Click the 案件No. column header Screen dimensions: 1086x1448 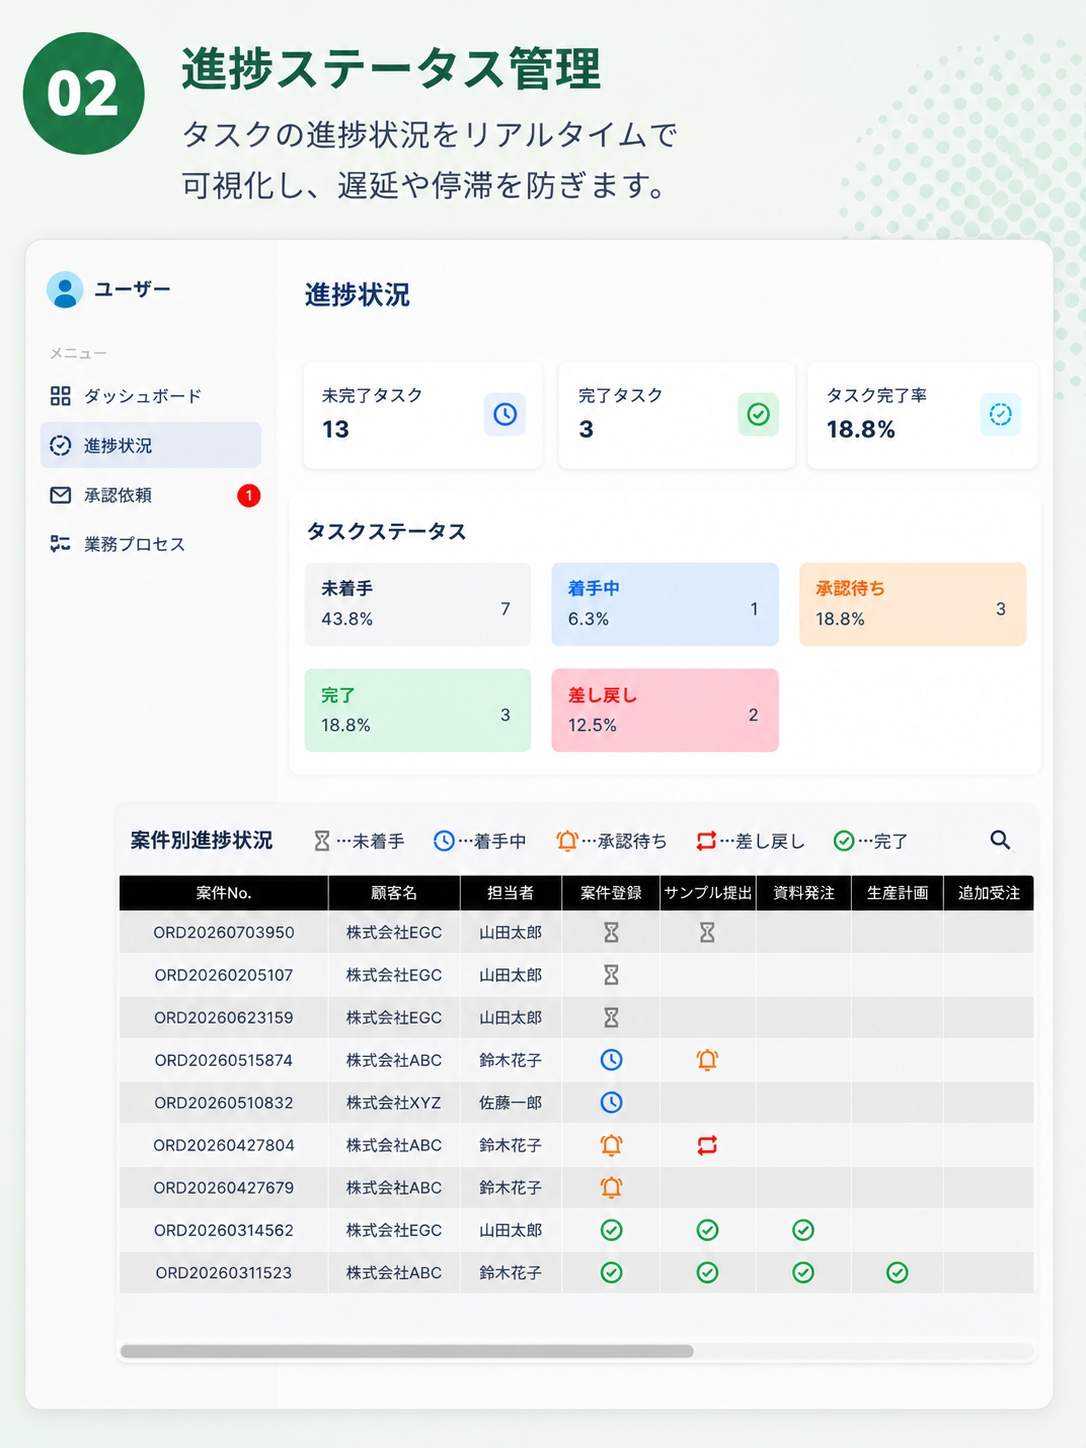point(224,893)
